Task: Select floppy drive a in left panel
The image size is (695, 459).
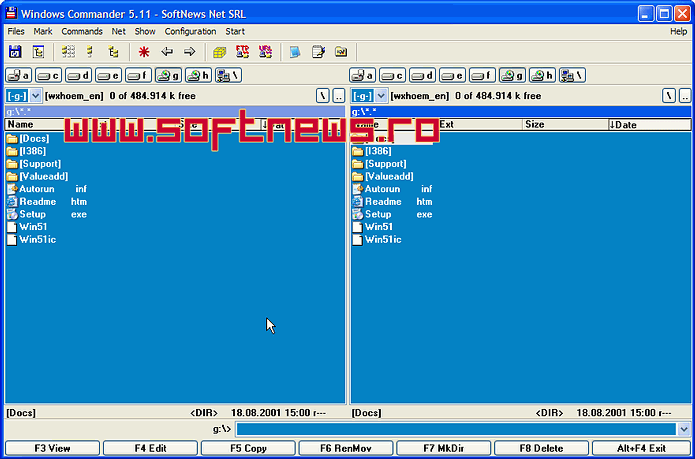Action: click(x=19, y=75)
